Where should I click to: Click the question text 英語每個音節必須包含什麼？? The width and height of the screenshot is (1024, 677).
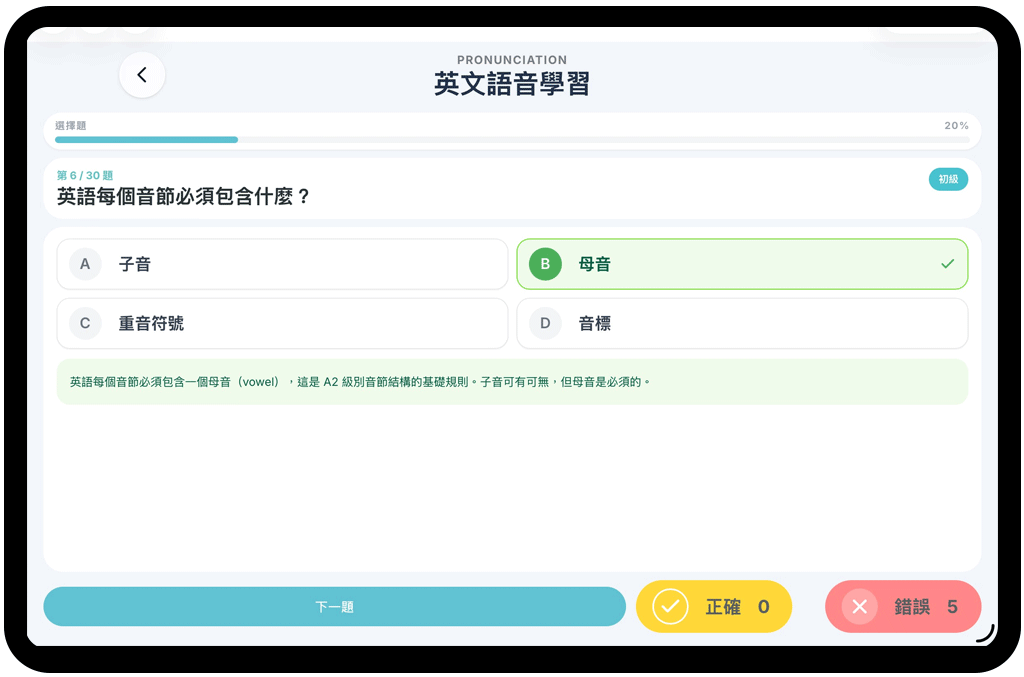184,196
